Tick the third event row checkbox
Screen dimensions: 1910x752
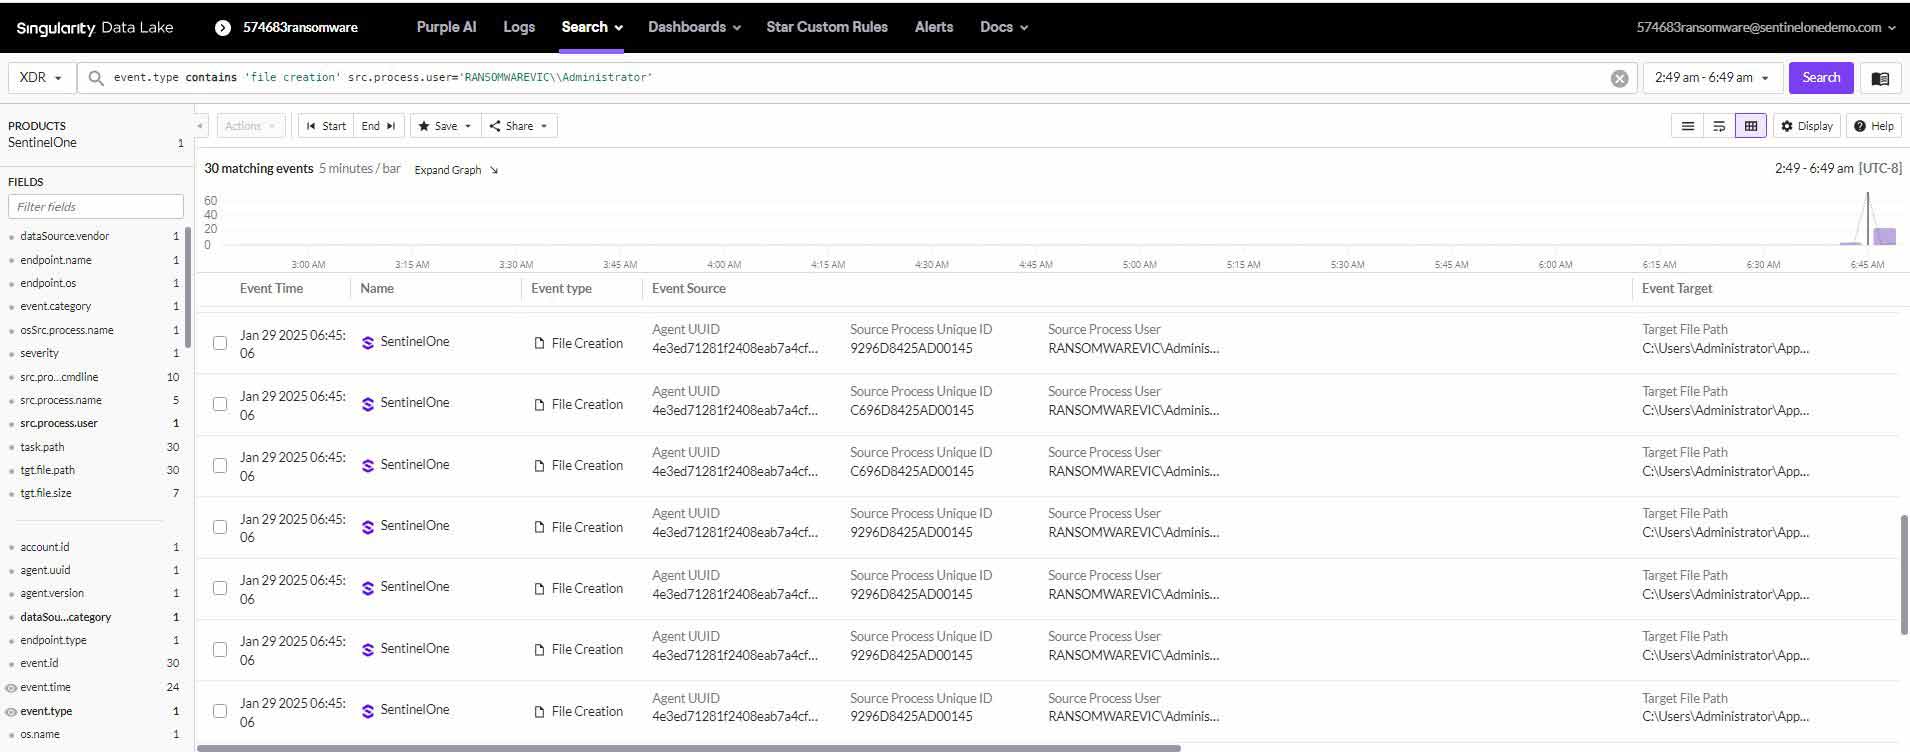coord(220,466)
